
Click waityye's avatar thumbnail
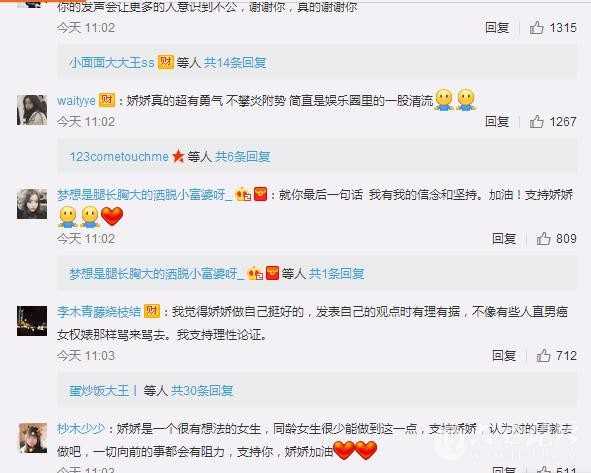32,110
